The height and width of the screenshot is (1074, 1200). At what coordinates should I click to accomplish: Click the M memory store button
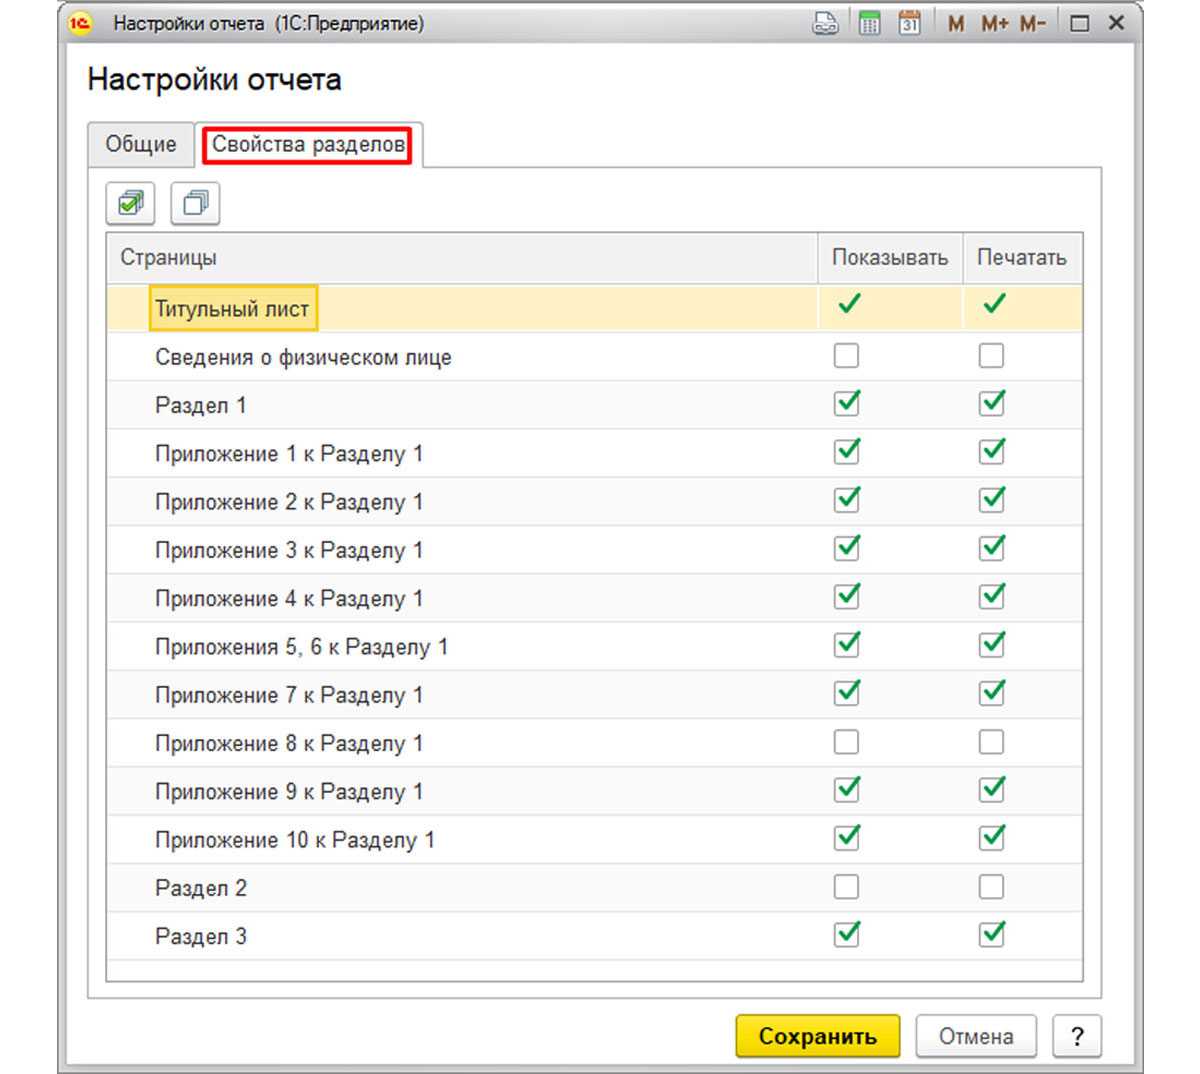(956, 24)
